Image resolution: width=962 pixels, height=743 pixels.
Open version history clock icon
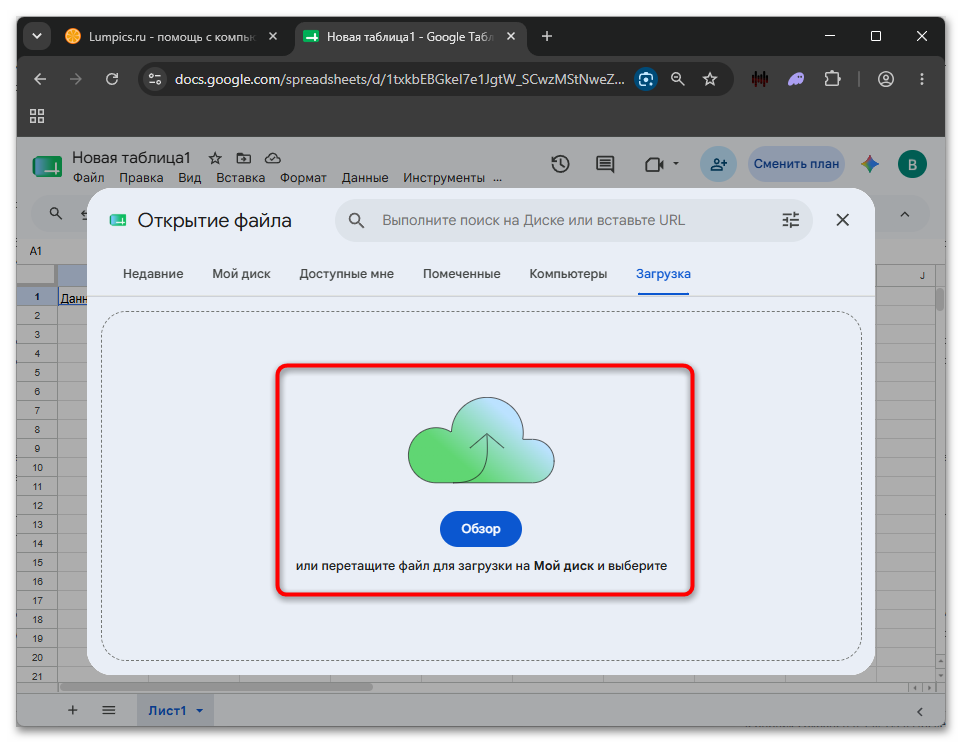coord(560,164)
